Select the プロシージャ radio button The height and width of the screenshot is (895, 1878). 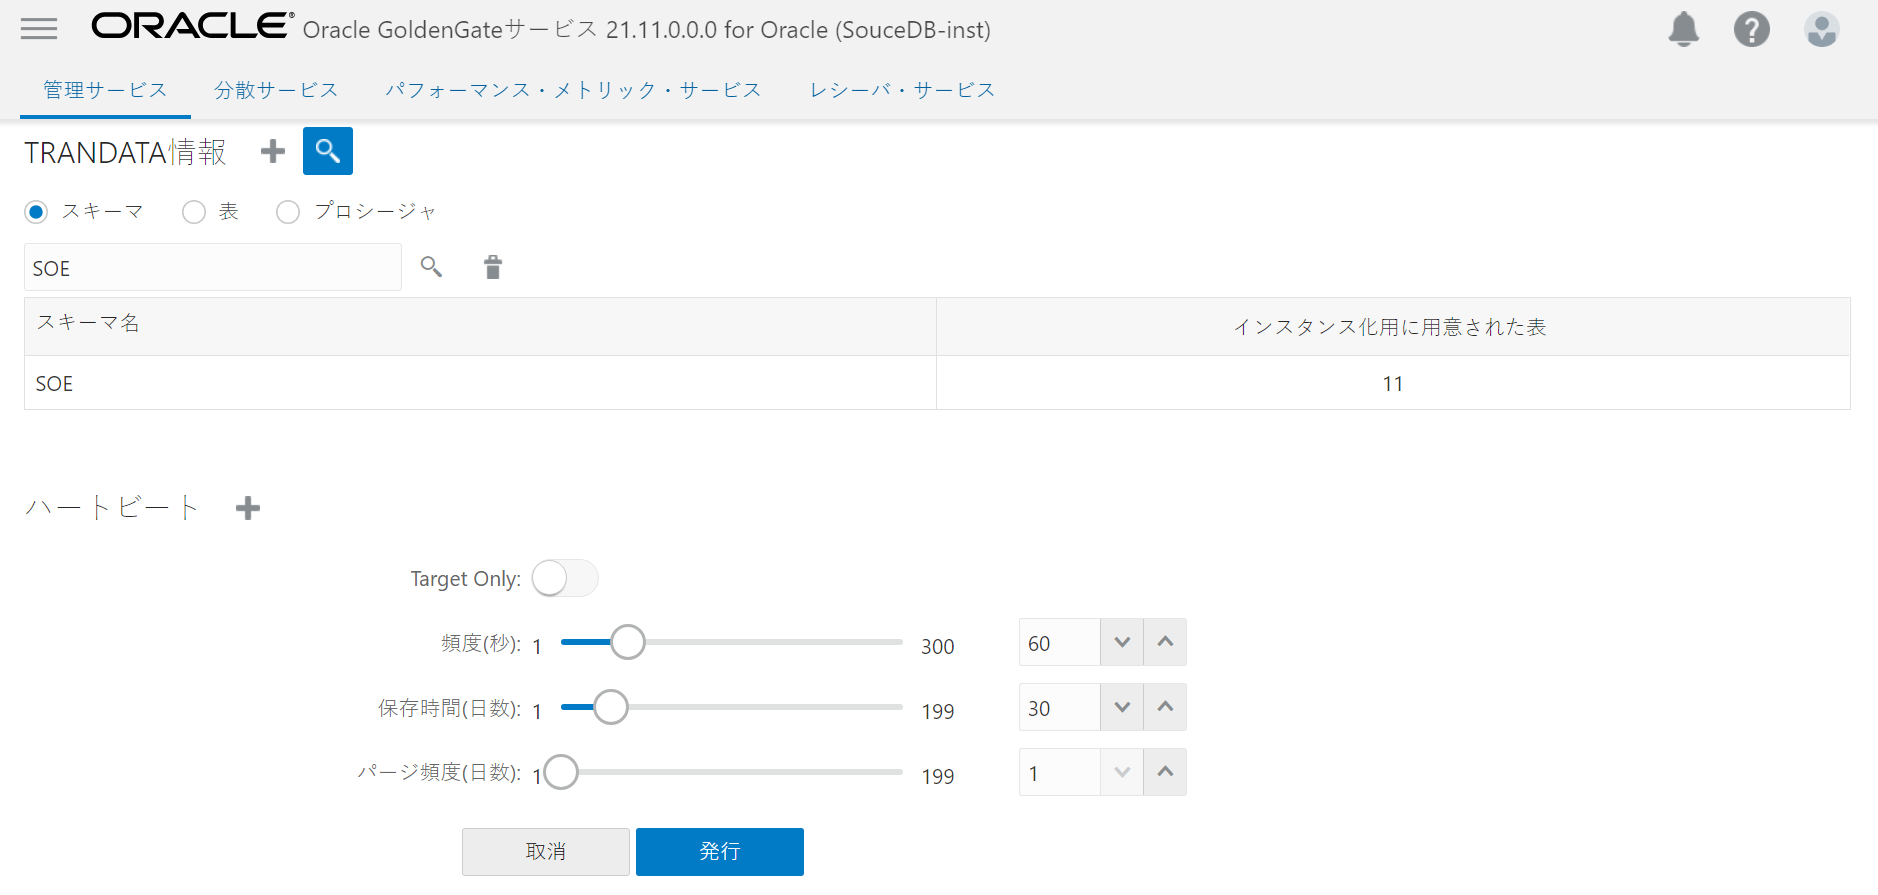click(x=288, y=212)
